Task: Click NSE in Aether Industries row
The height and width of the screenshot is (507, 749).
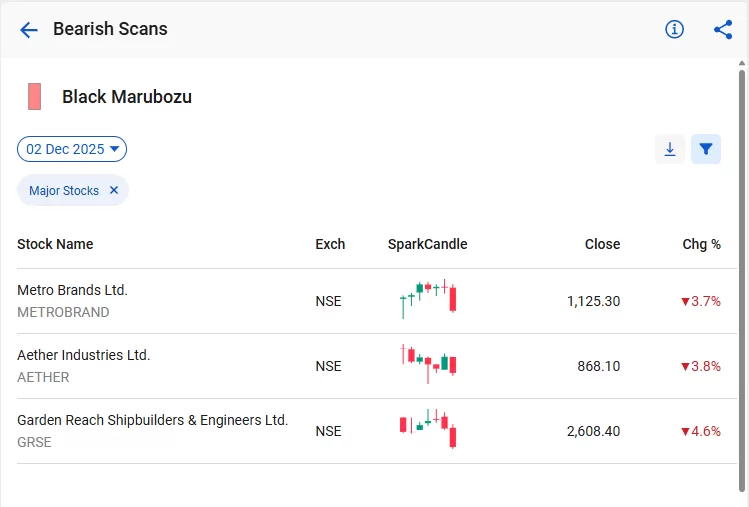Action: tap(328, 367)
